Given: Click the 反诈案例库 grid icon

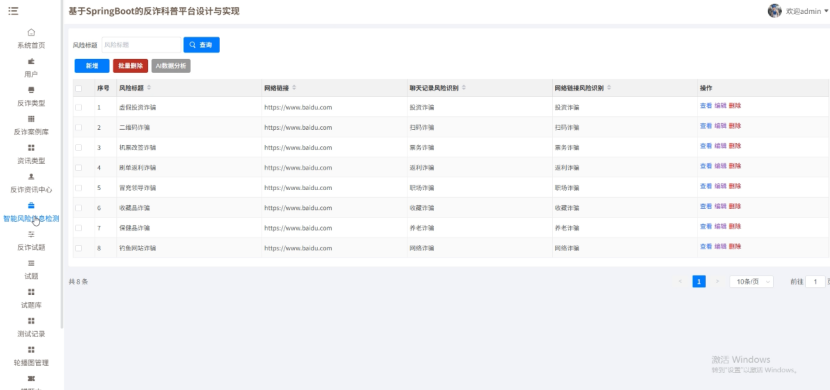Looking at the screenshot, I should pyautogui.click(x=31, y=119).
